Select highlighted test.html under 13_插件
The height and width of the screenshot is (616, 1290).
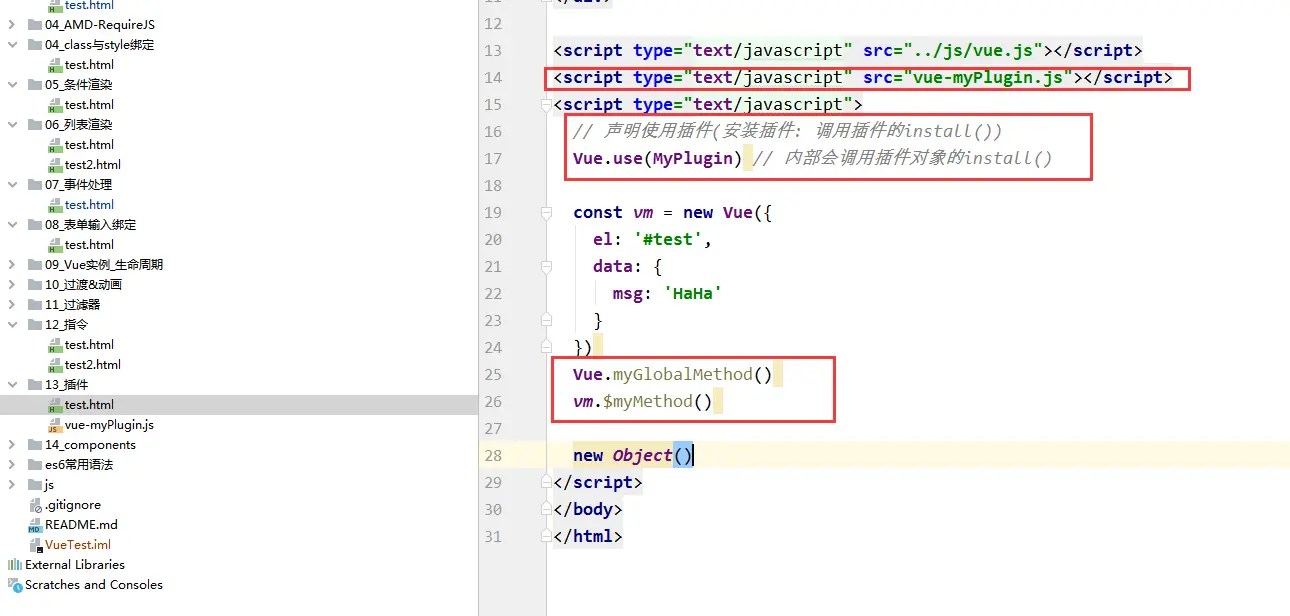pos(90,405)
